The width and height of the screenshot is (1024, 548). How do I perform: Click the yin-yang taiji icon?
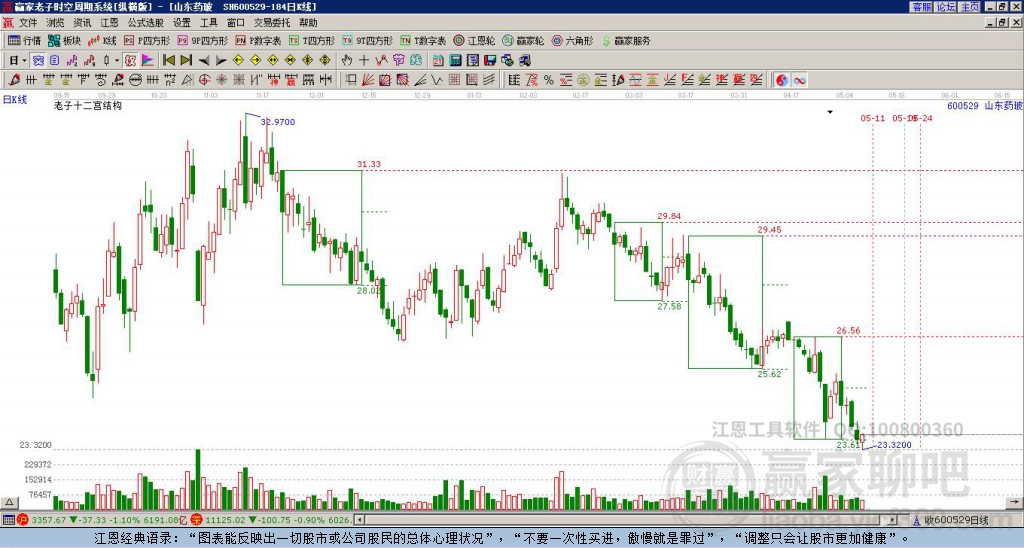tap(781, 80)
